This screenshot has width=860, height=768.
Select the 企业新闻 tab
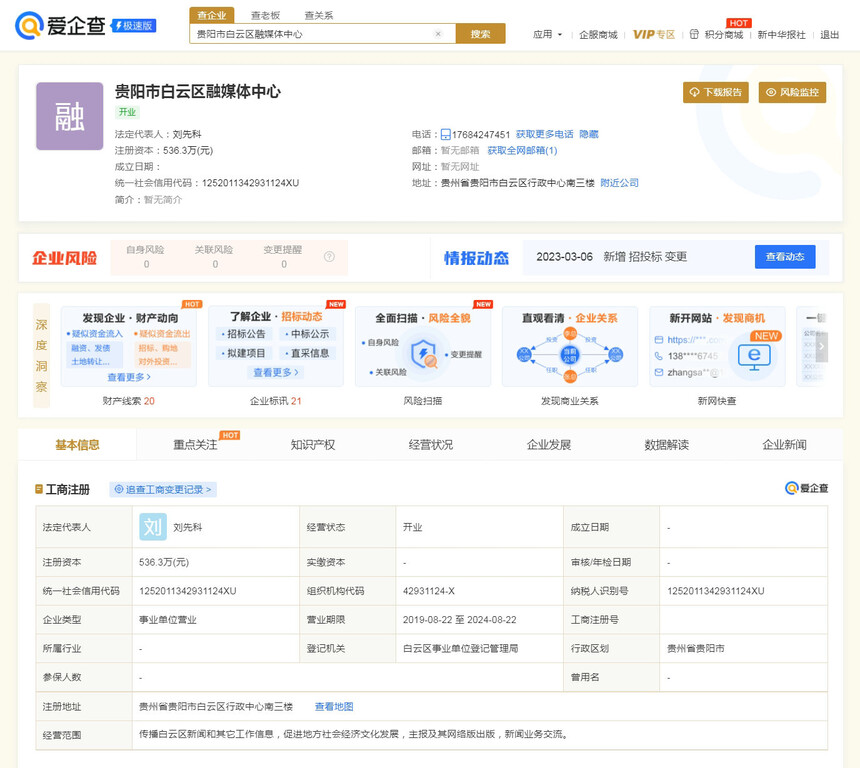pos(784,444)
